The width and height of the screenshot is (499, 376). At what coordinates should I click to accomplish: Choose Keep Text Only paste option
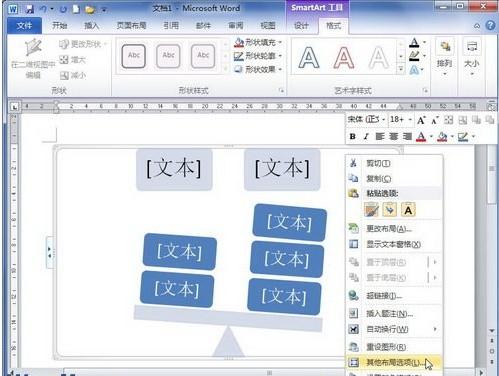408,210
